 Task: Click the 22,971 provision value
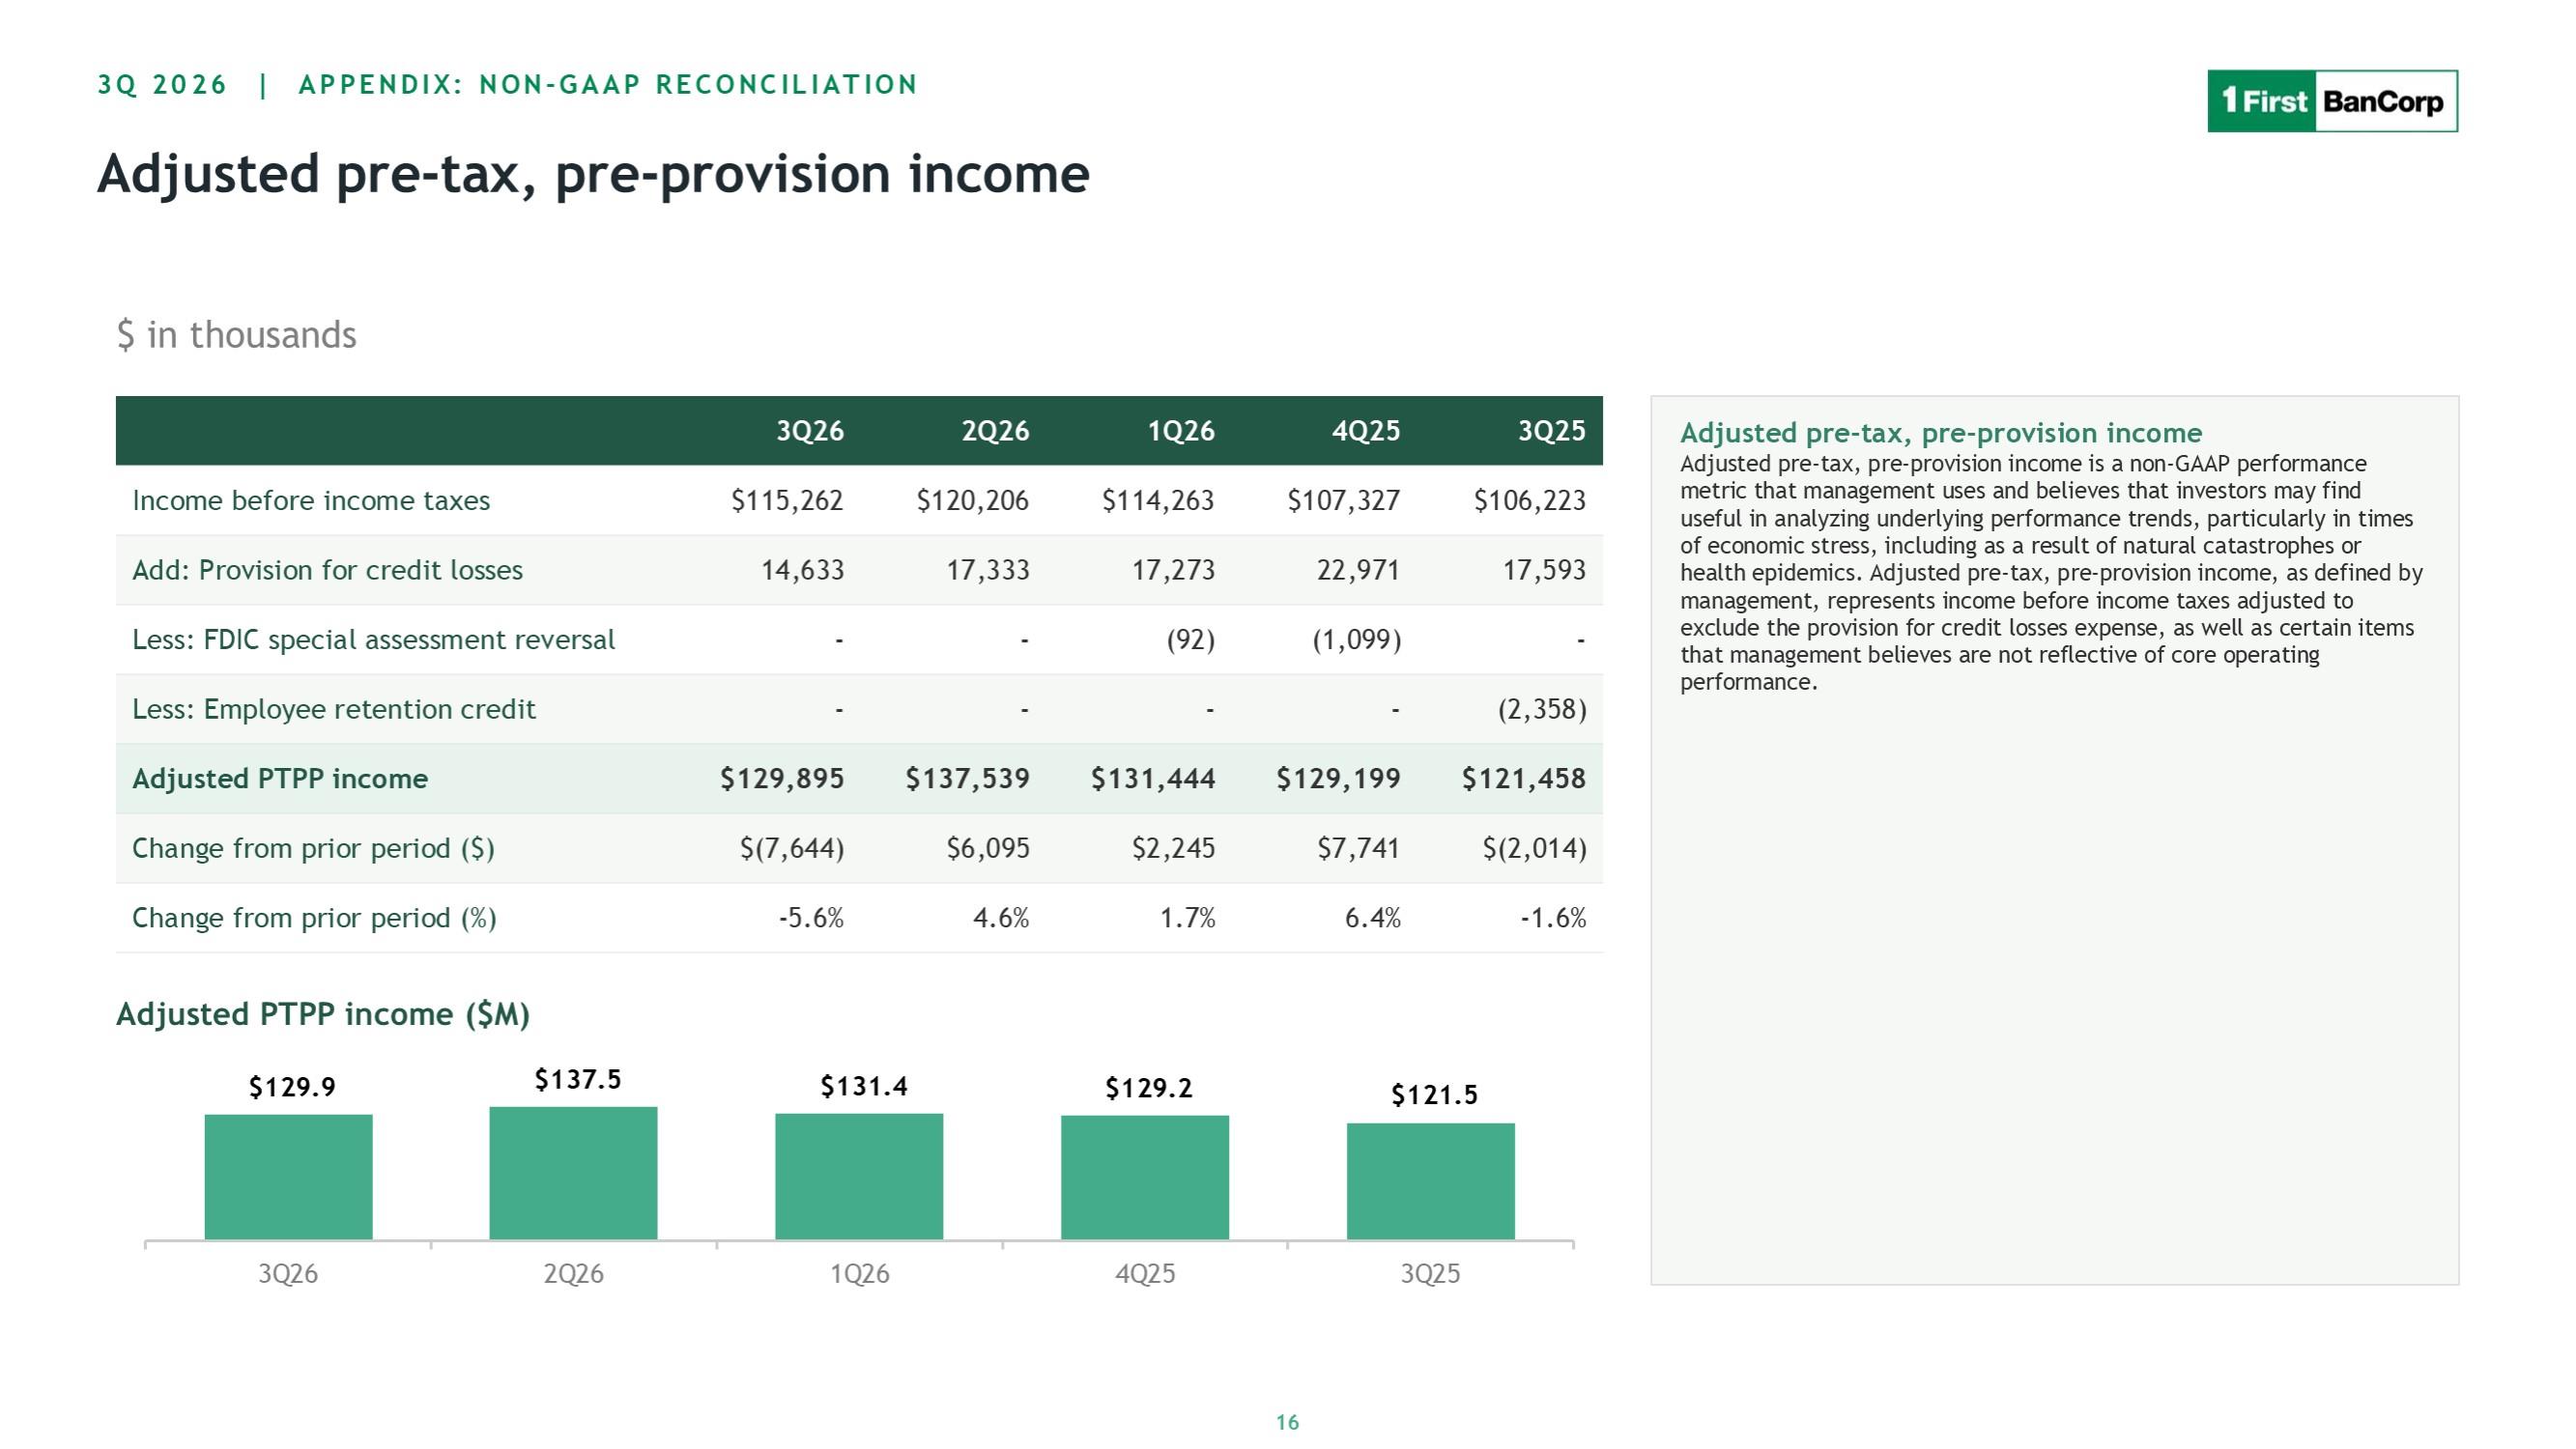[x=1358, y=570]
